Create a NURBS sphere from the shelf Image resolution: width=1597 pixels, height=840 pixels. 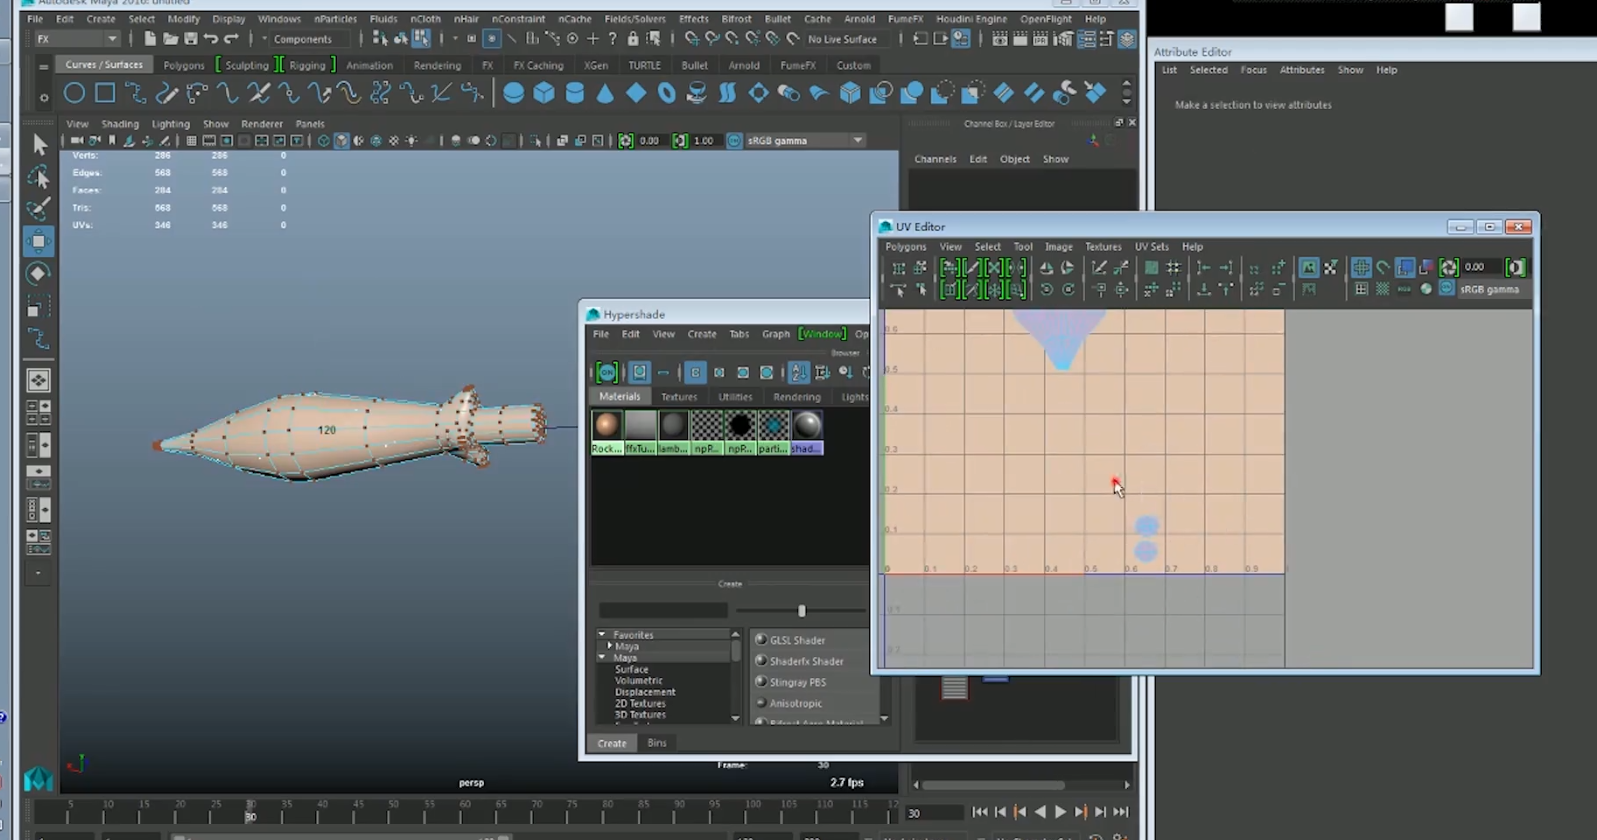(x=513, y=93)
